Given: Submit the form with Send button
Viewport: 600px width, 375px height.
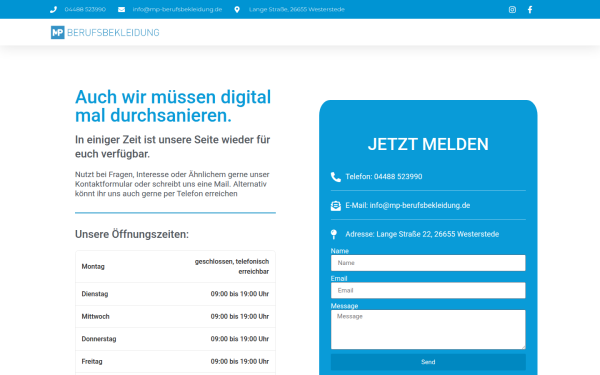Looking at the screenshot, I should 428,362.
